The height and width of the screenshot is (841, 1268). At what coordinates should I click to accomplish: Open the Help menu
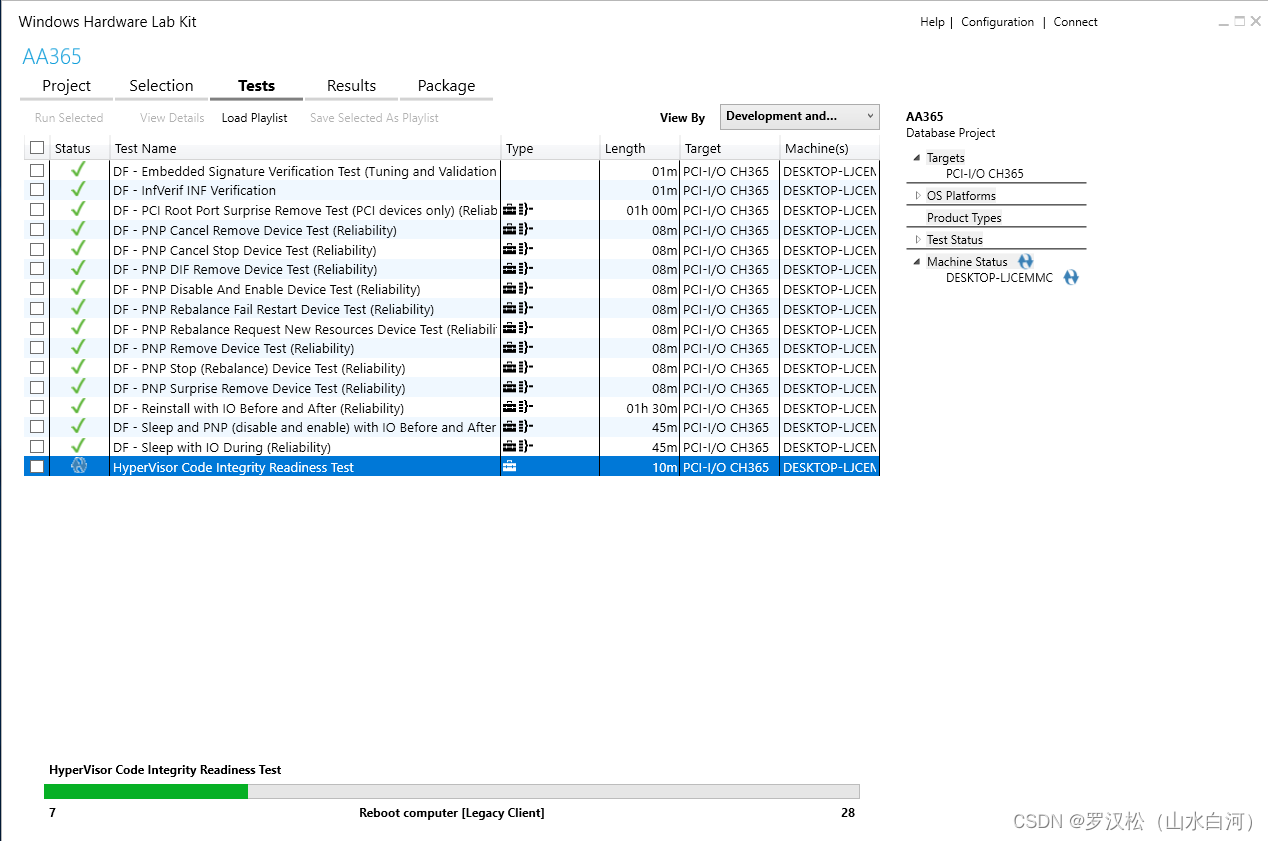click(x=932, y=22)
